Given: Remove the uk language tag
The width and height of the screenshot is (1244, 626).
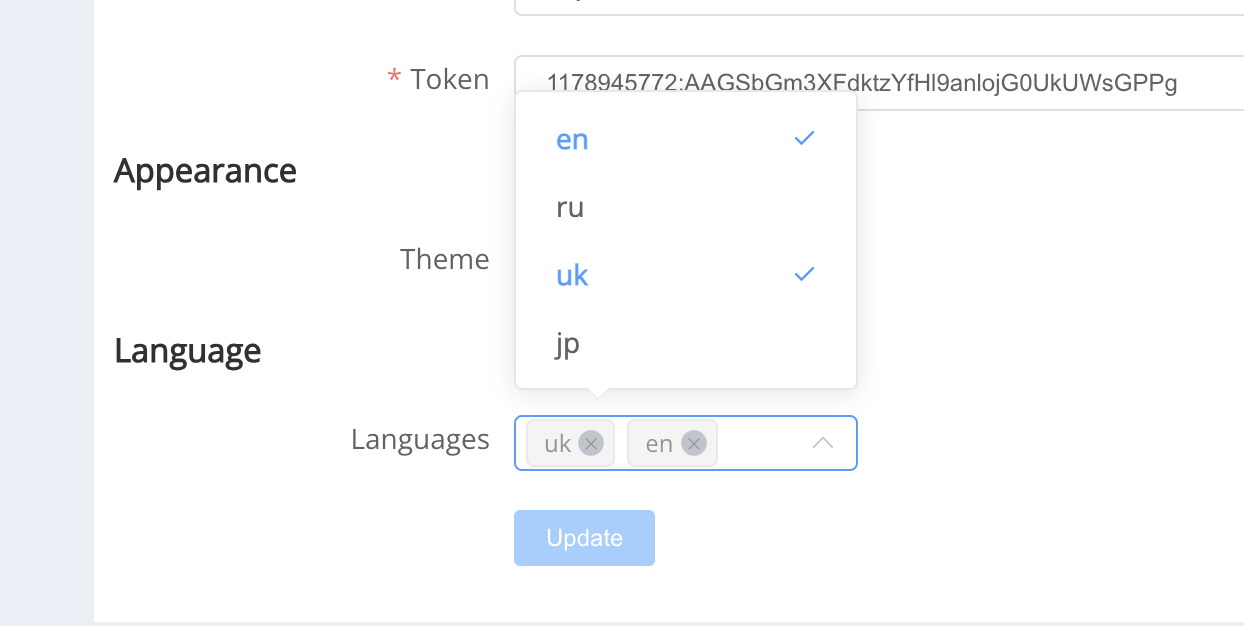Looking at the screenshot, I should coord(591,443).
